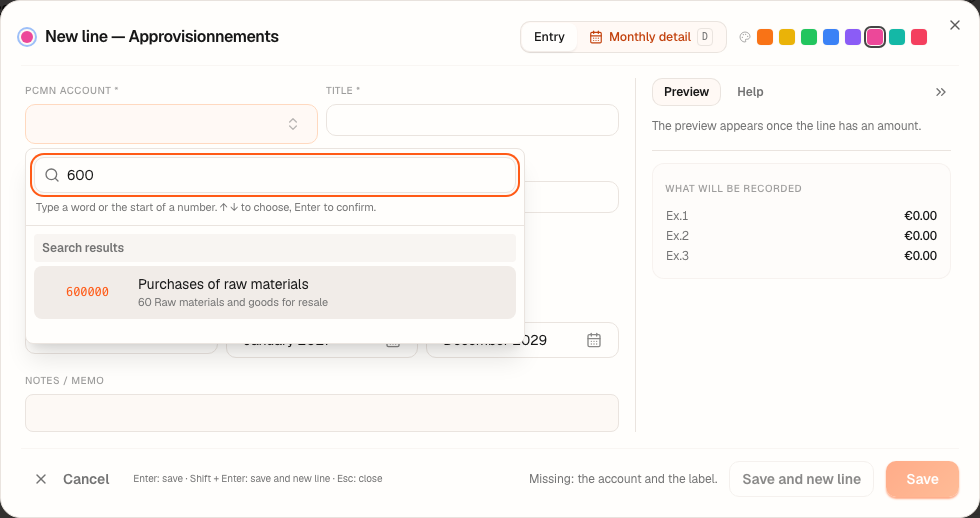The image size is (980, 518).
Task: Click the Notes / Memo text area
Action: [x=322, y=413]
